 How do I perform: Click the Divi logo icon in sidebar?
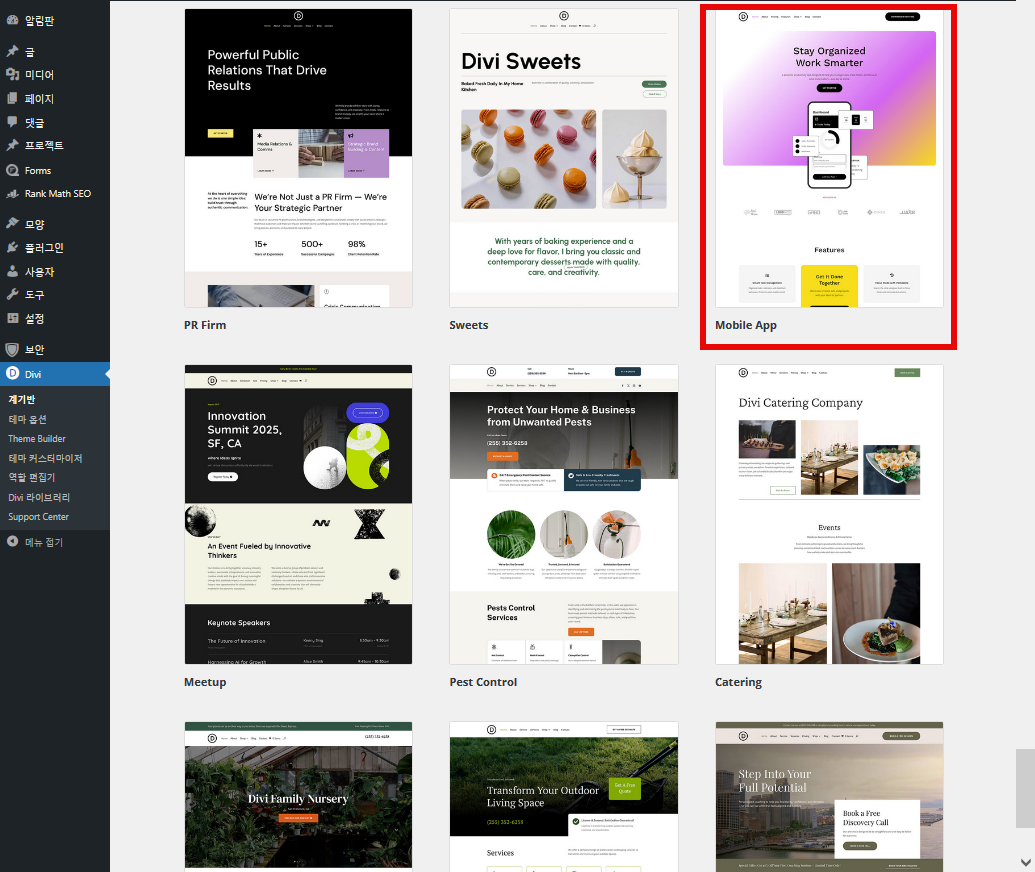click(x=12, y=374)
